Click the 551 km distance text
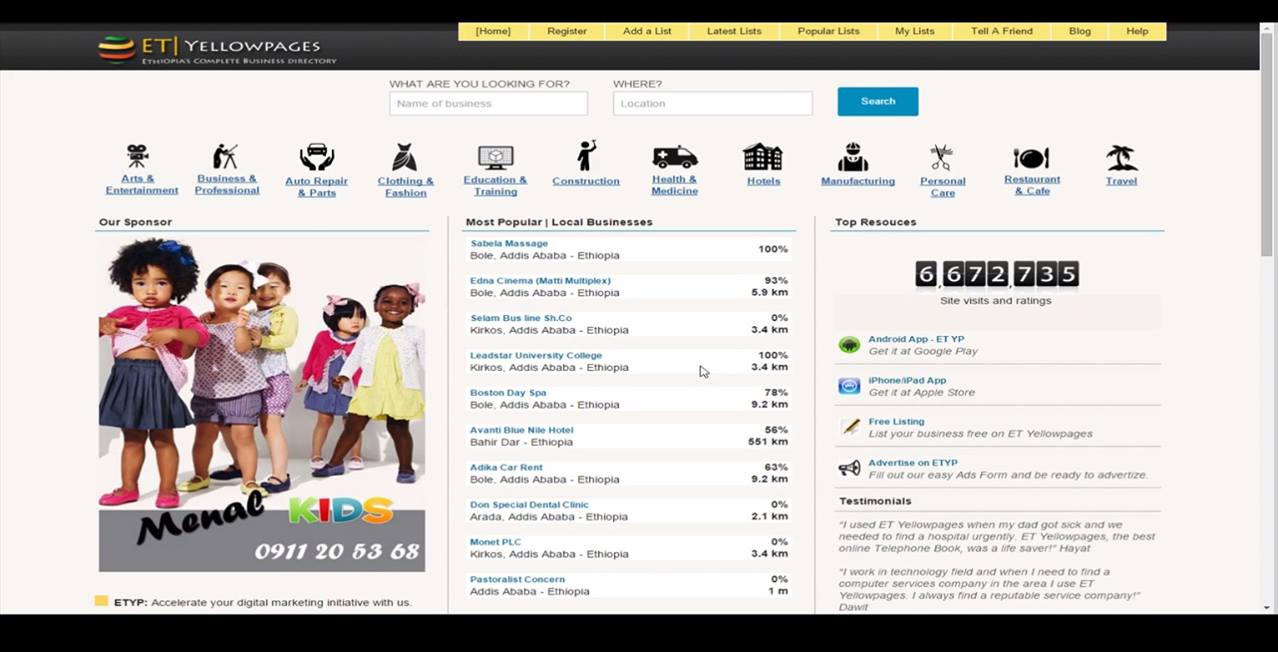 pyautogui.click(x=768, y=442)
